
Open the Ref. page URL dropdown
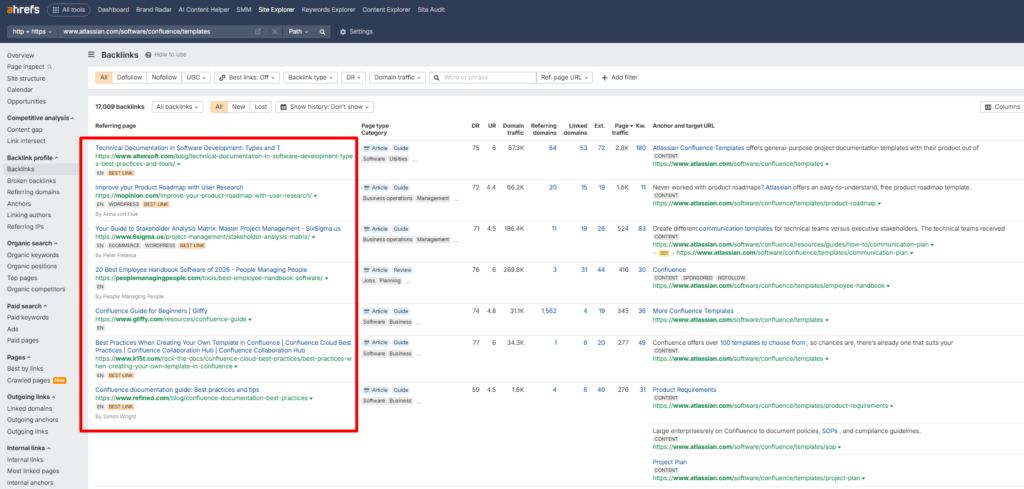564,77
